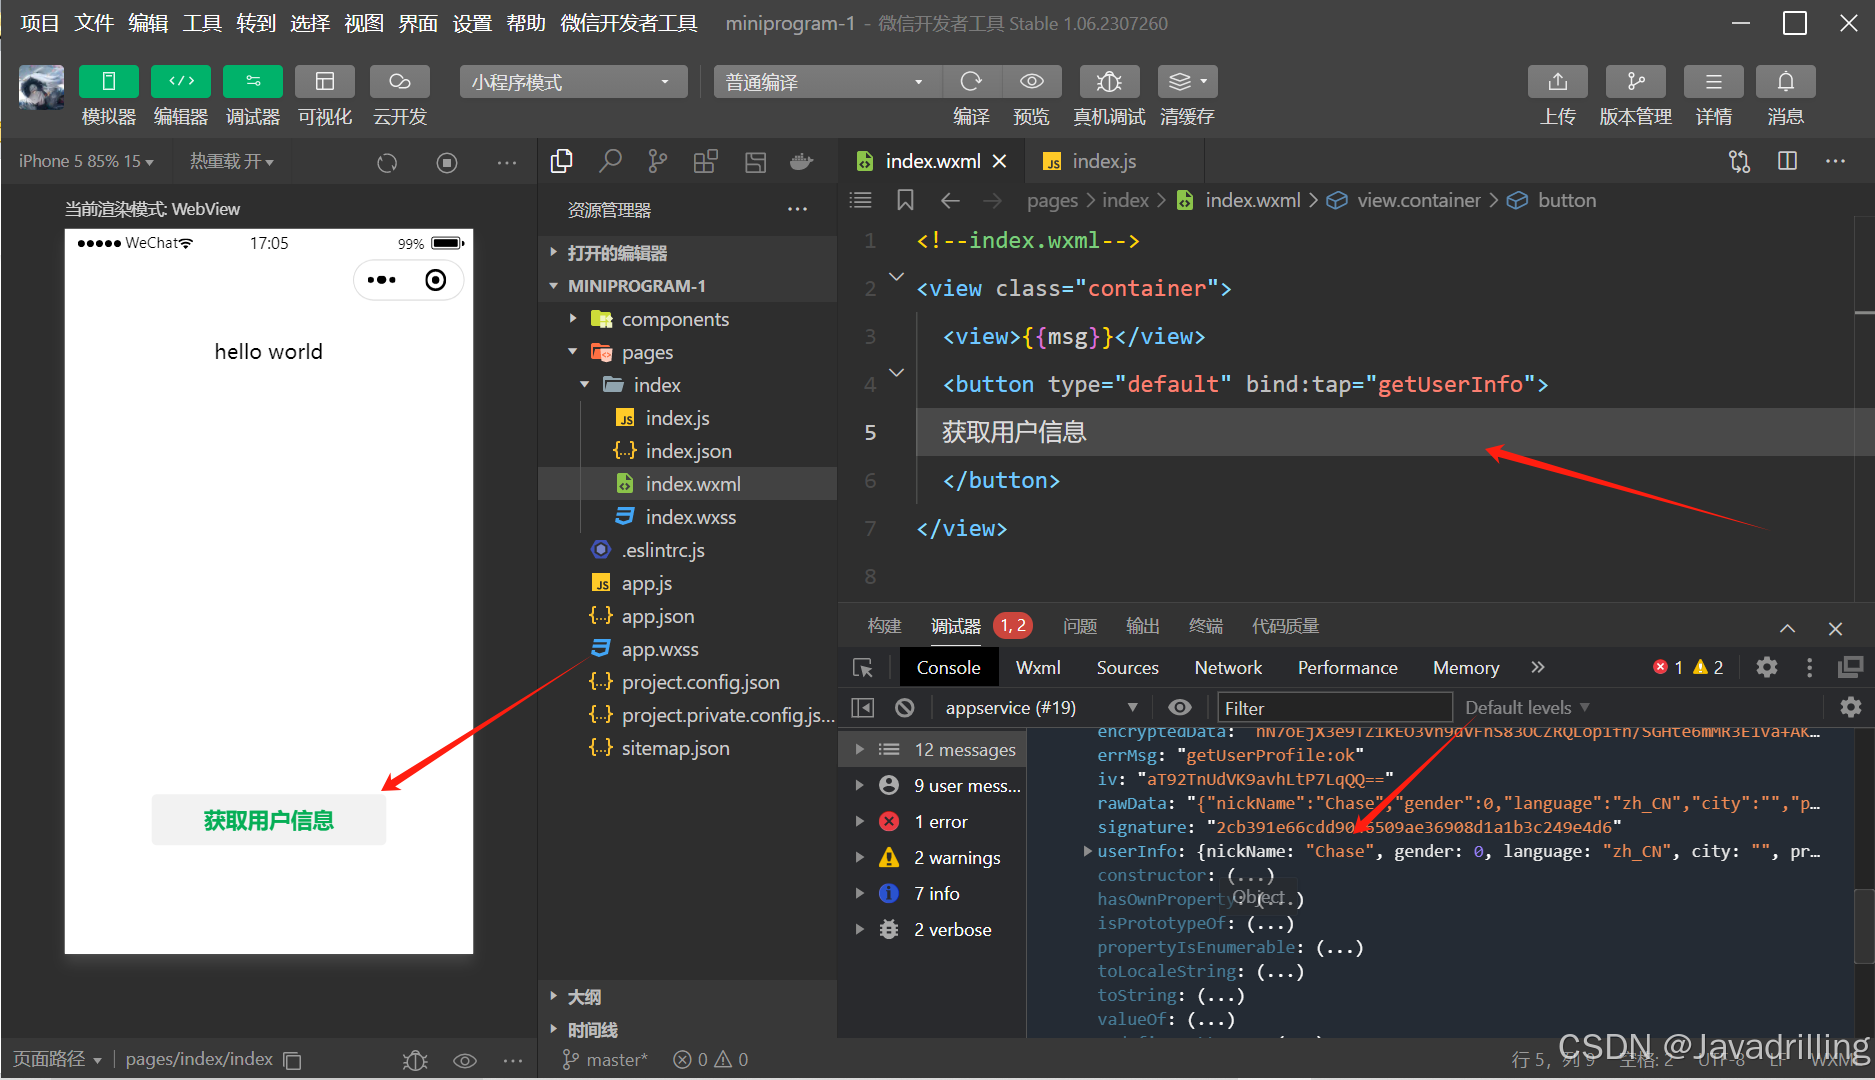Open the docker whale icon in sidebar
Screen dimensions: 1875x1080
pyautogui.click(x=802, y=161)
